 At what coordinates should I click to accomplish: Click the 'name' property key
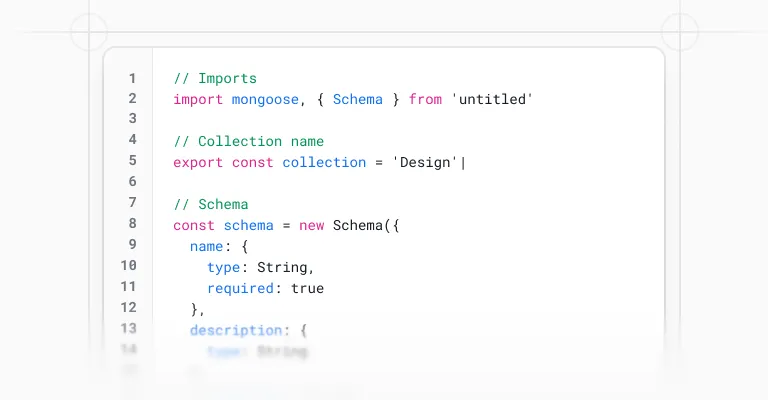click(x=206, y=246)
